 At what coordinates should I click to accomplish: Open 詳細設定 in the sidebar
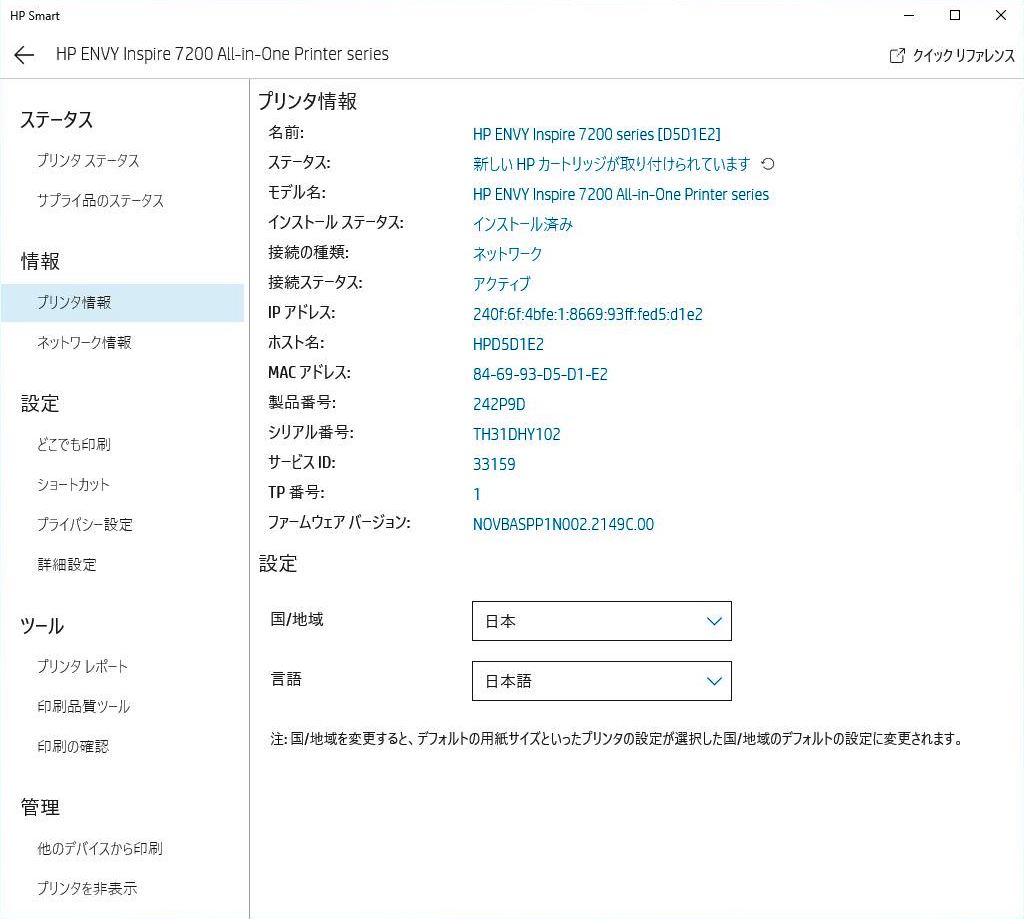pos(67,564)
